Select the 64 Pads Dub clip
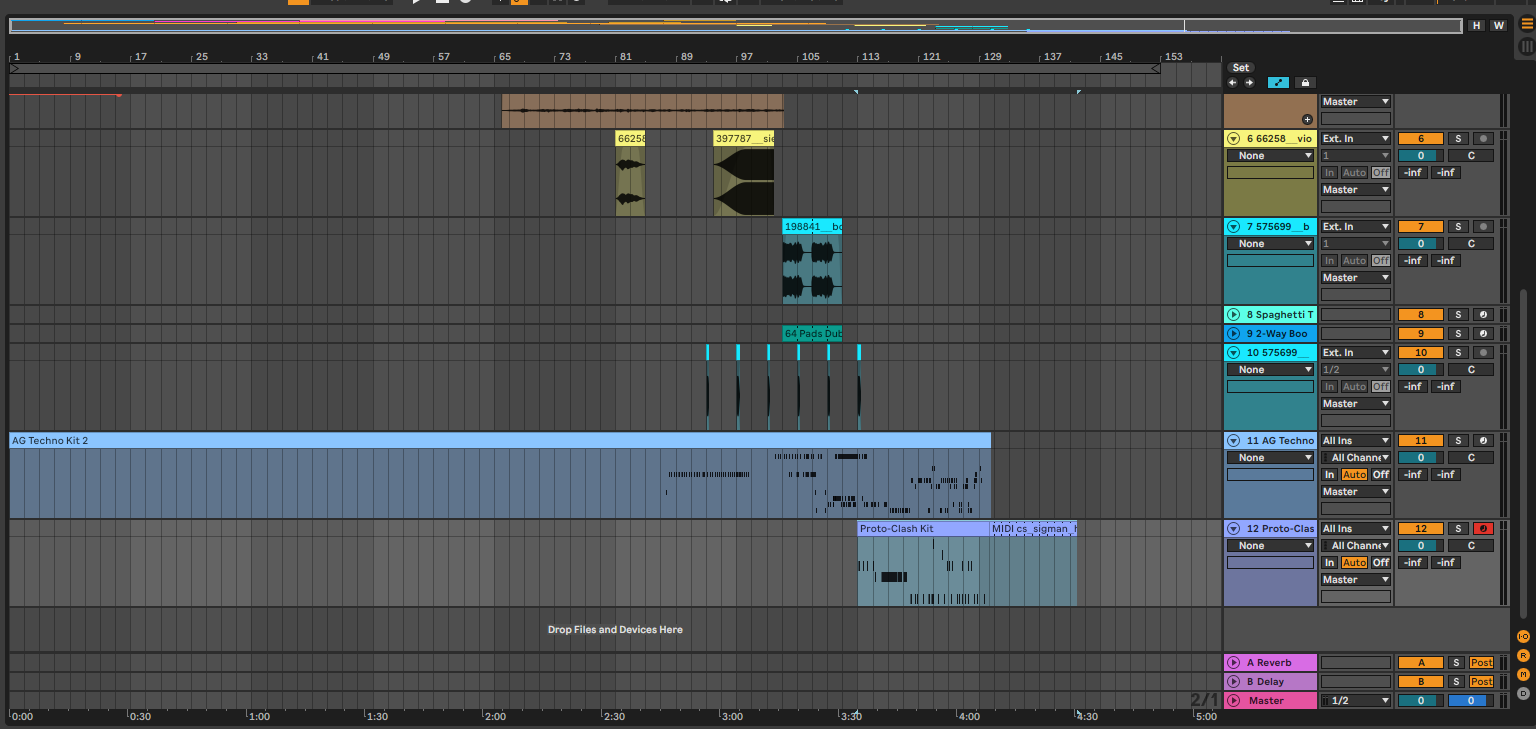Image resolution: width=1536 pixels, height=729 pixels. pyautogui.click(x=812, y=334)
